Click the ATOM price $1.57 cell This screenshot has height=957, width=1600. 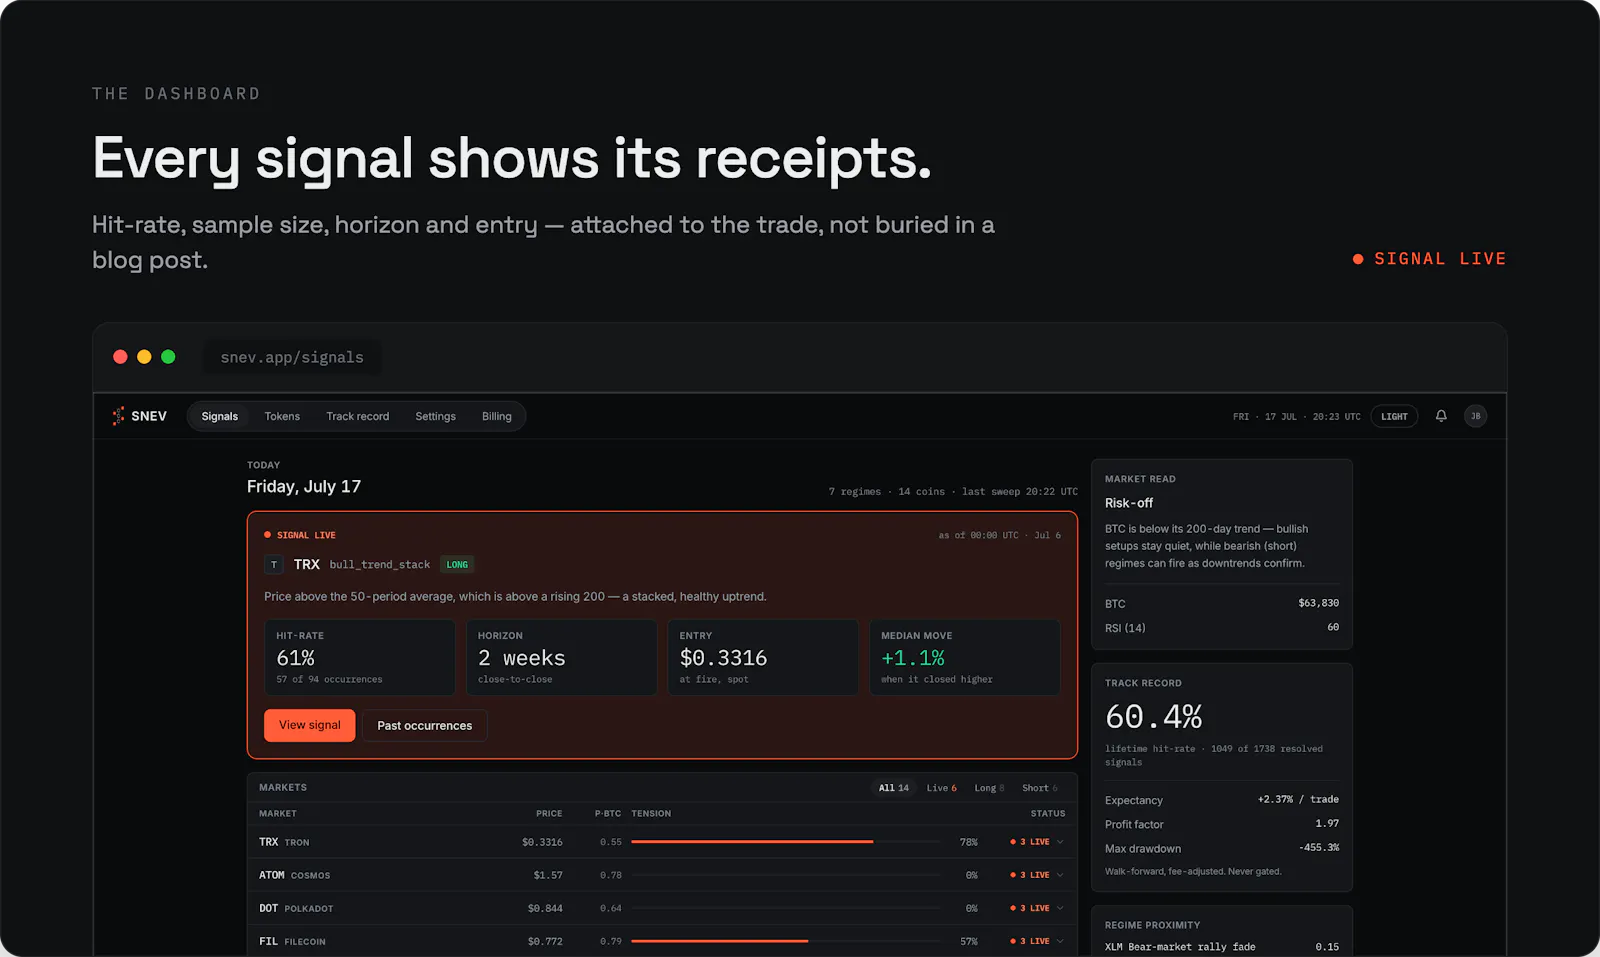point(548,875)
